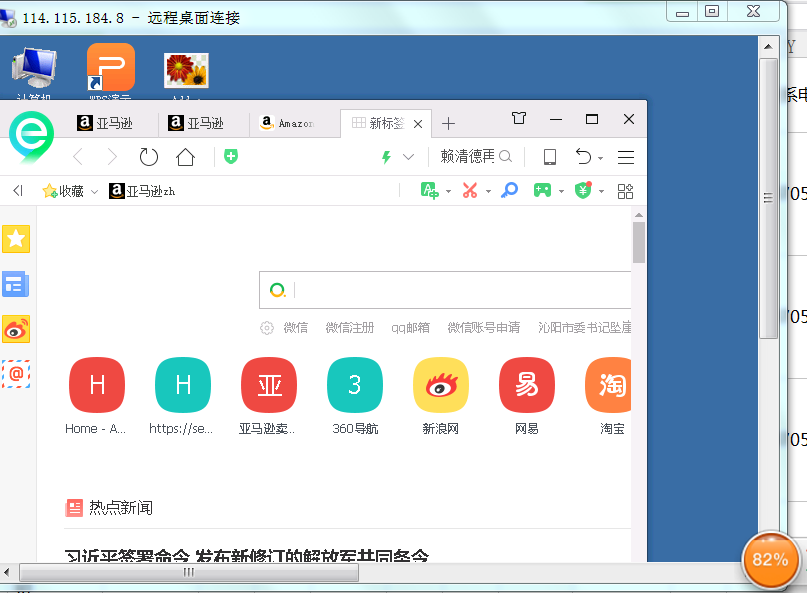807x593 pixels.
Task: Open the extensions grid icon
Action: (x=625, y=191)
